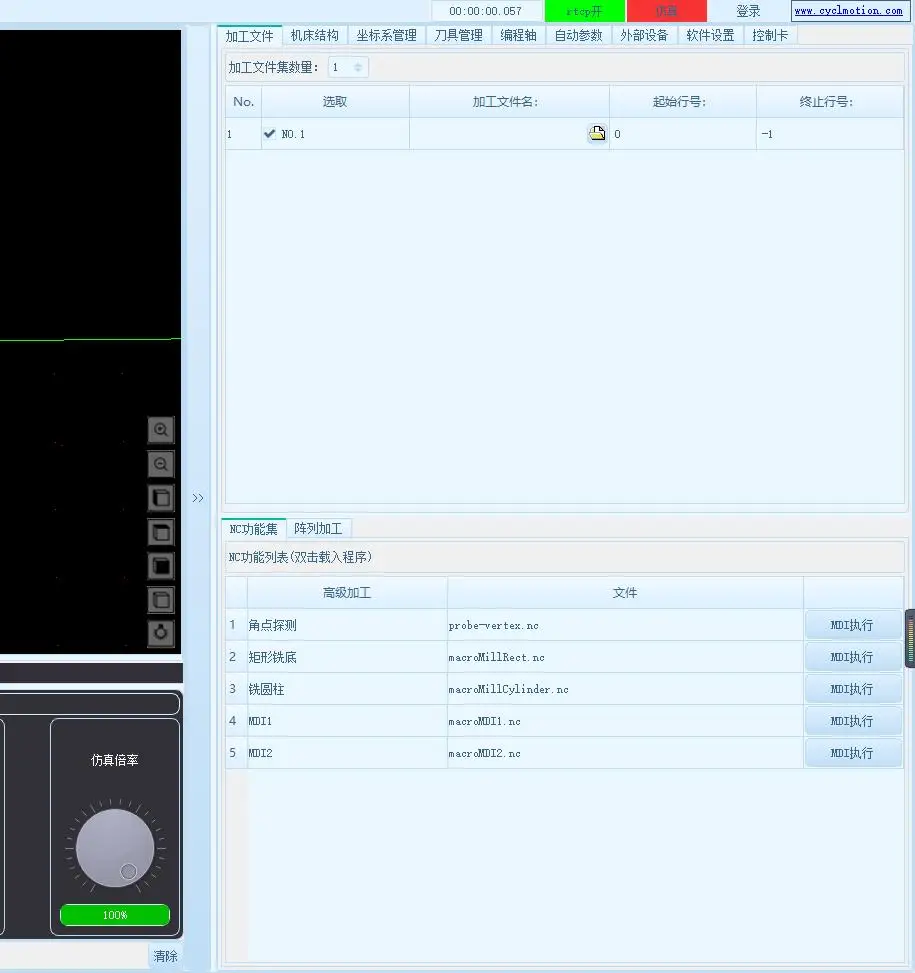This screenshot has width=915, height=973.
Task: Select the MDI2 row name
Action: (x=347, y=753)
